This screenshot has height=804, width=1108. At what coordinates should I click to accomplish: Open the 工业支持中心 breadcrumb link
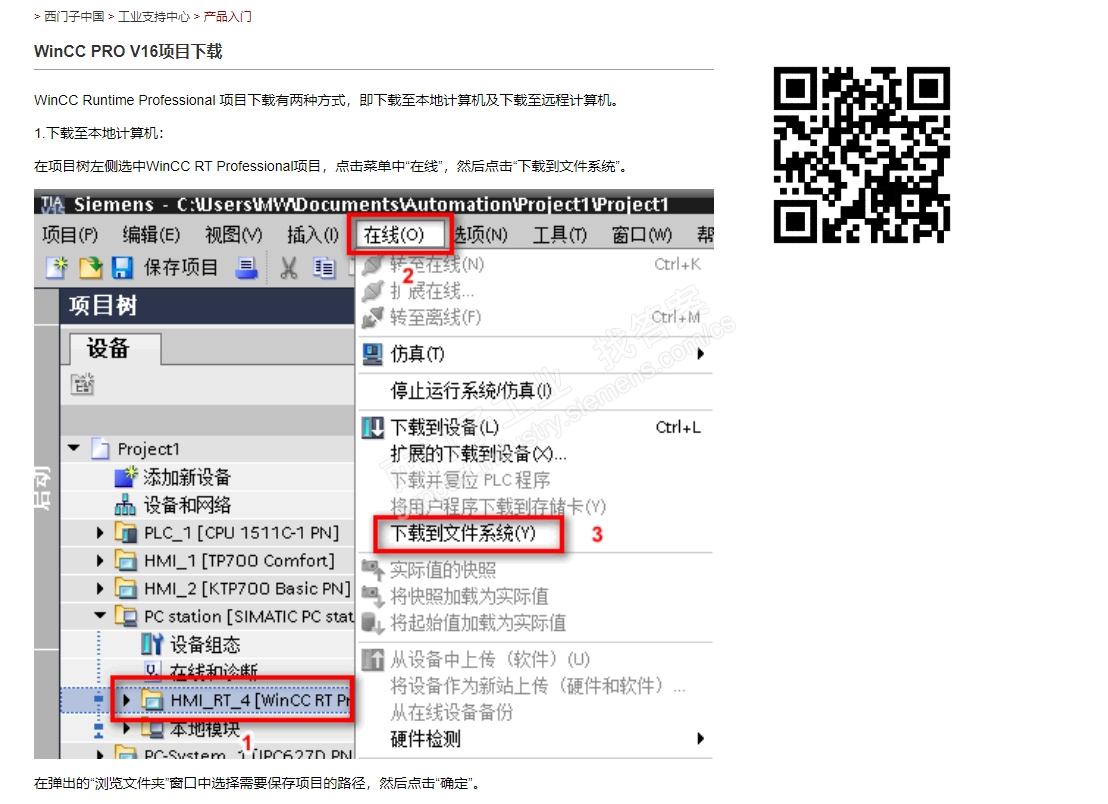[x=154, y=16]
